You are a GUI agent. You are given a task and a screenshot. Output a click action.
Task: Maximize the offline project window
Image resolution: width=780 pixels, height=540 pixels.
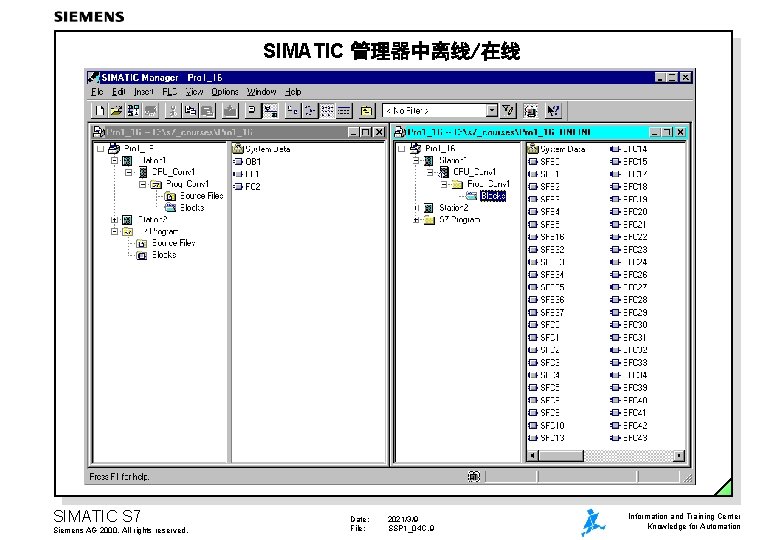pyautogui.click(x=366, y=132)
